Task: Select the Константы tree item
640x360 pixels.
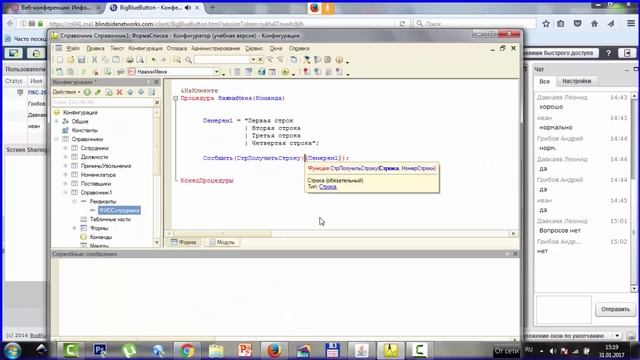Action: pyautogui.click(x=85, y=130)
